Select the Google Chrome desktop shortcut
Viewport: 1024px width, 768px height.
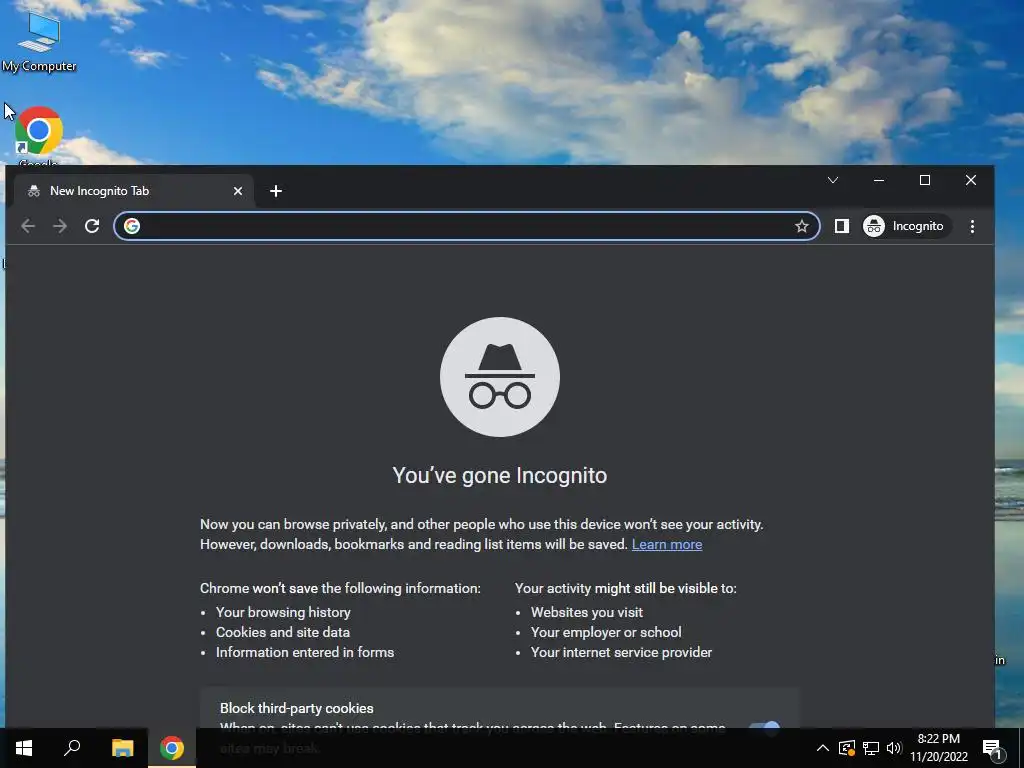[x=39, y=135]
